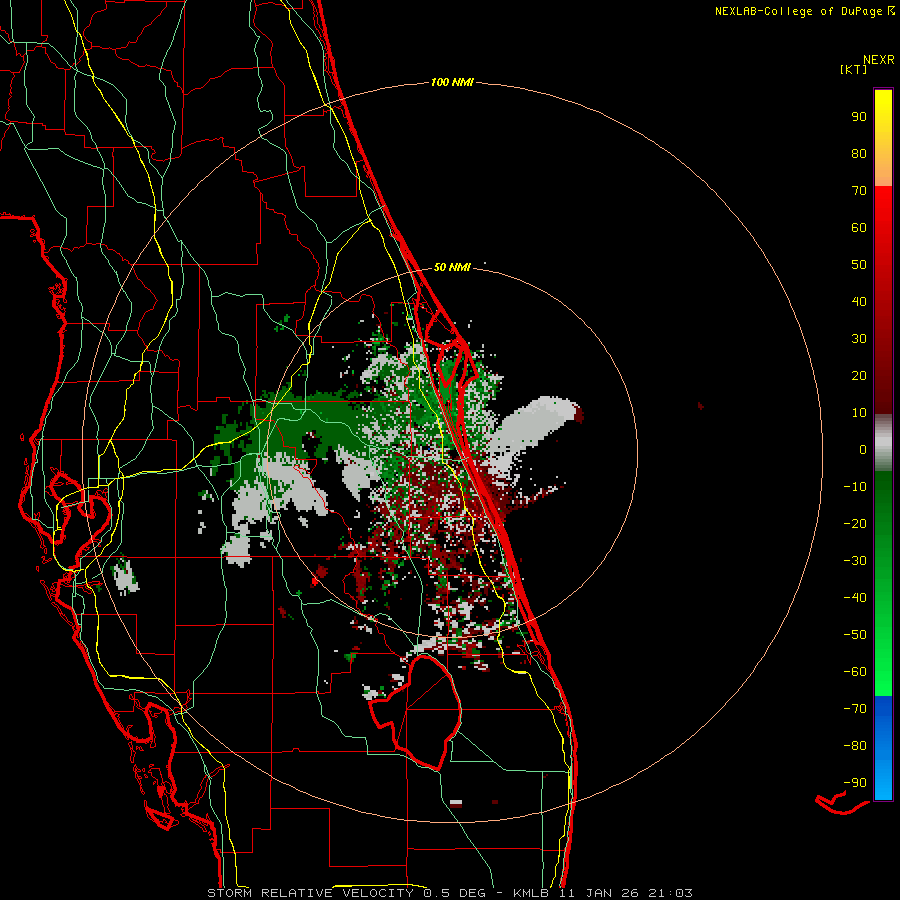Click the NEXR label above the color scale
This screenshot has width=900, height=900.
coord(879,60)
